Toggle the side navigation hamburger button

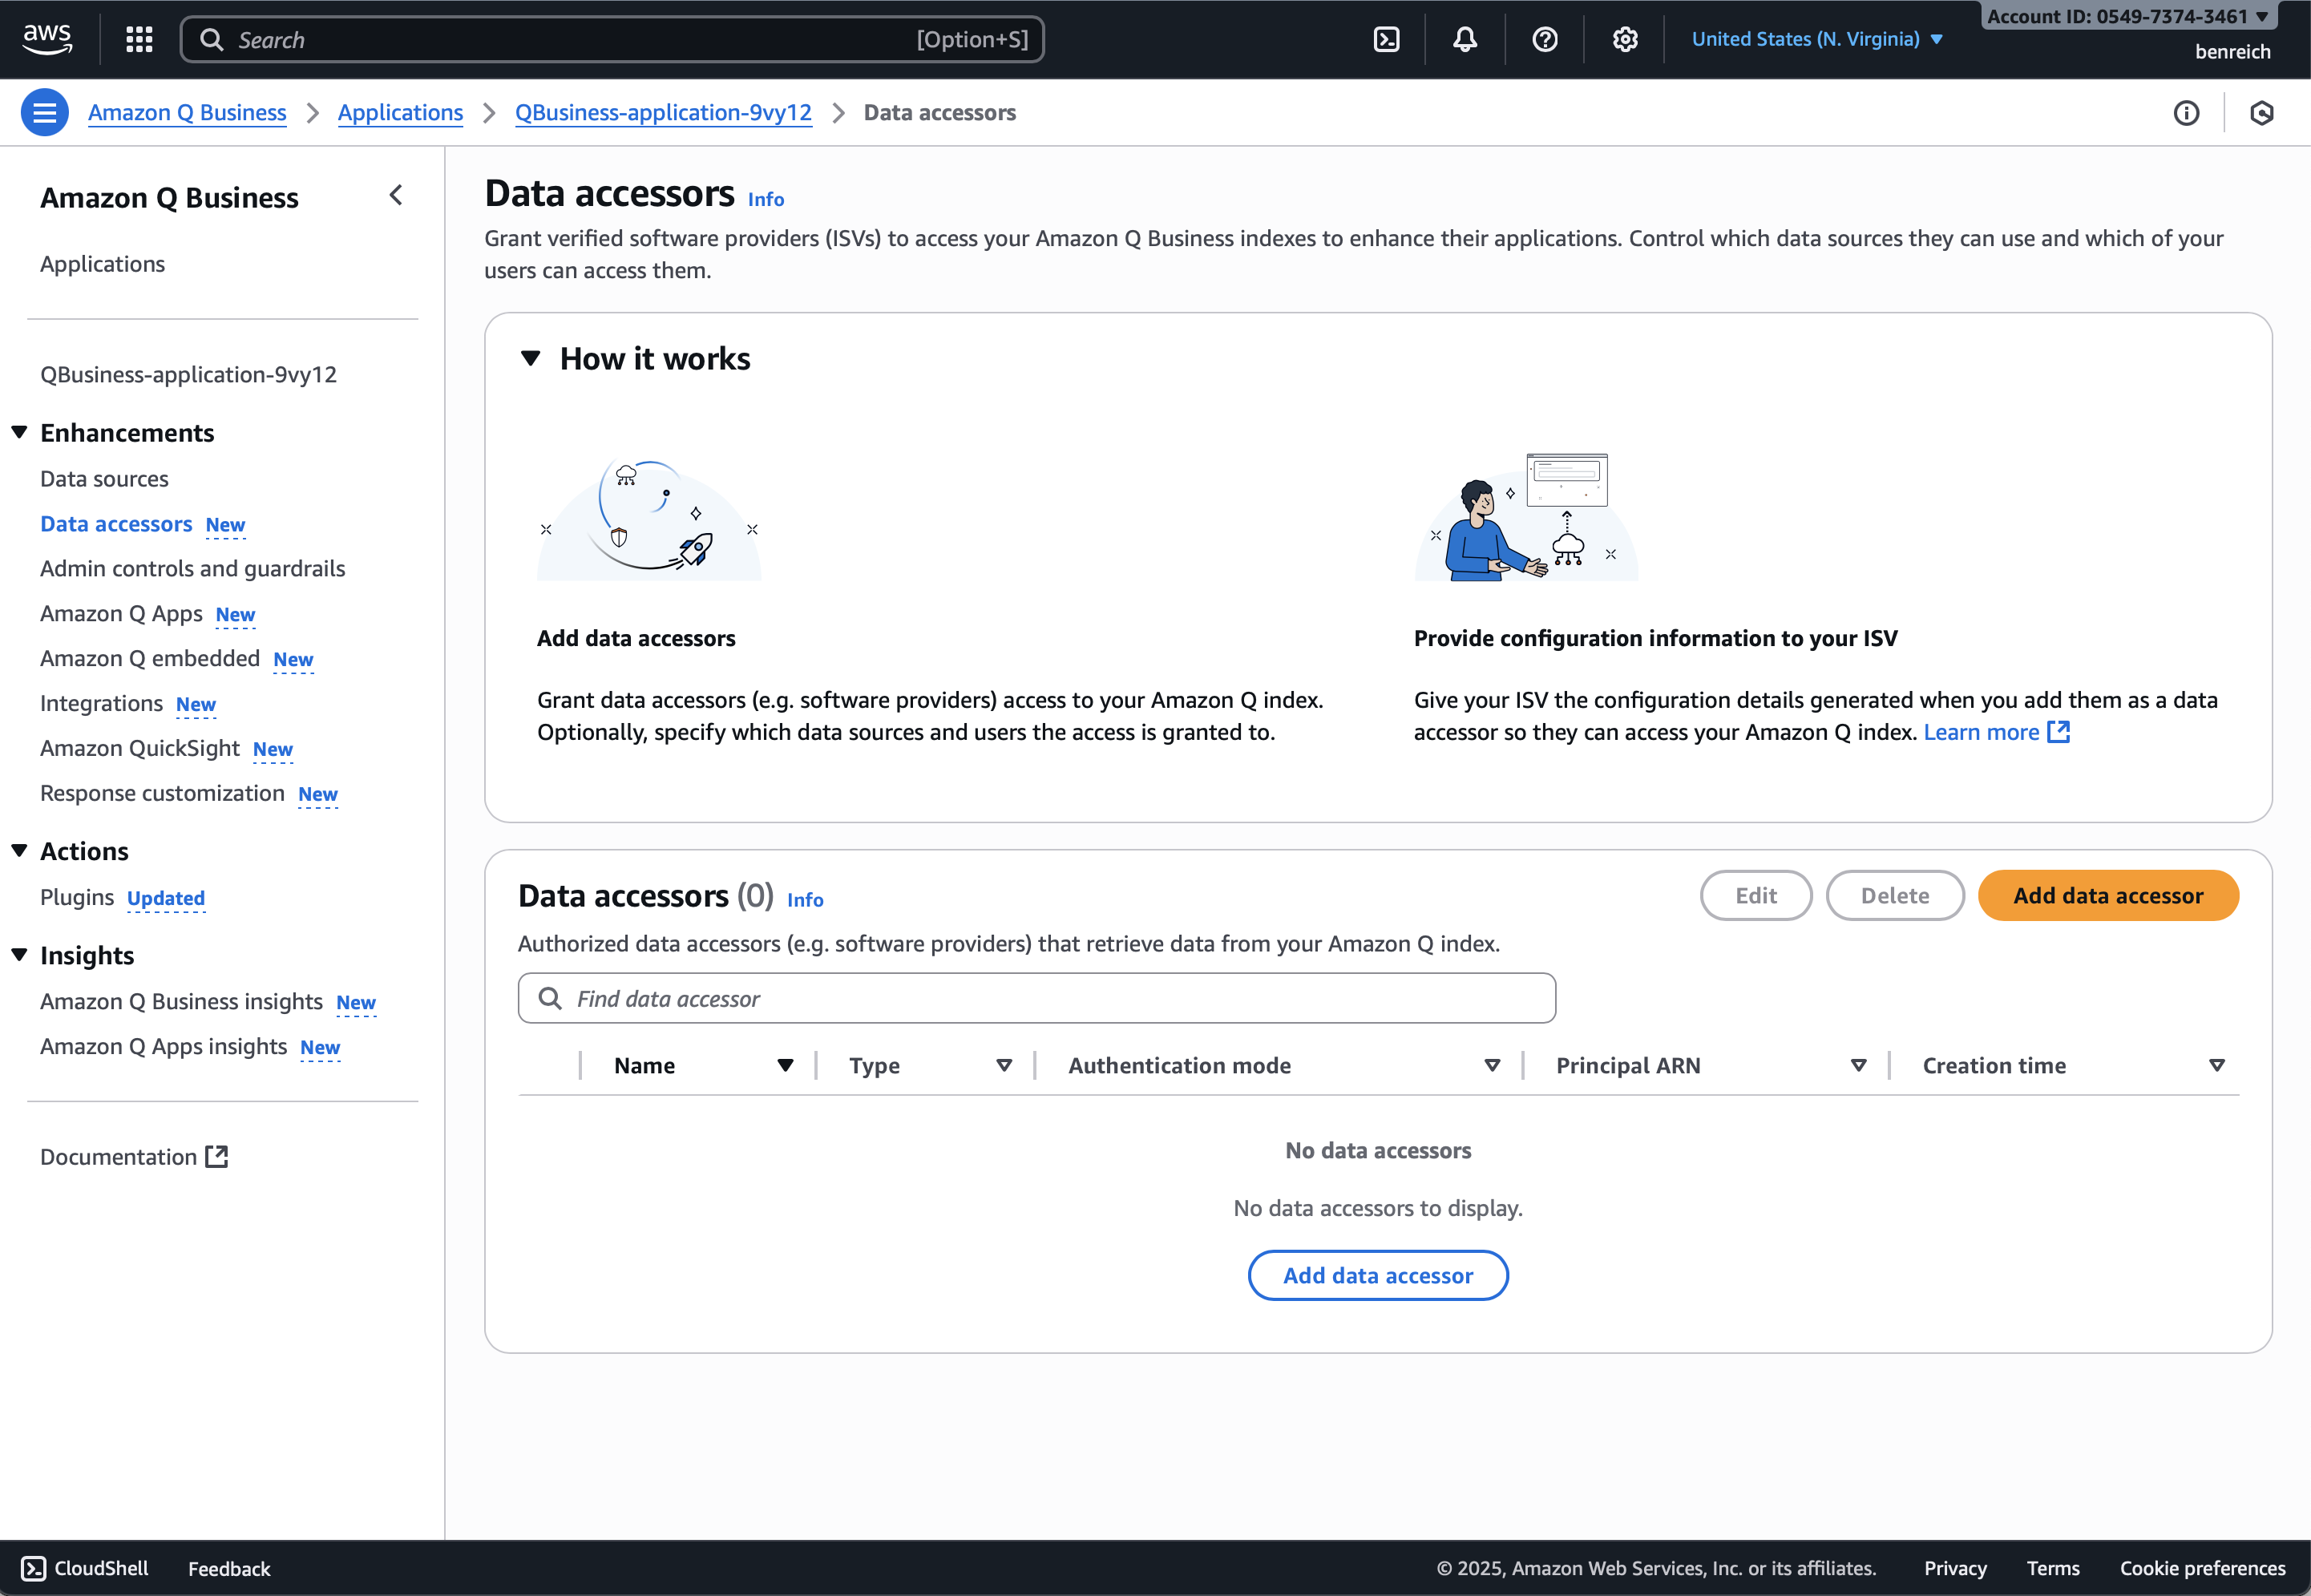pyautogui.click(x=44, y=112)
